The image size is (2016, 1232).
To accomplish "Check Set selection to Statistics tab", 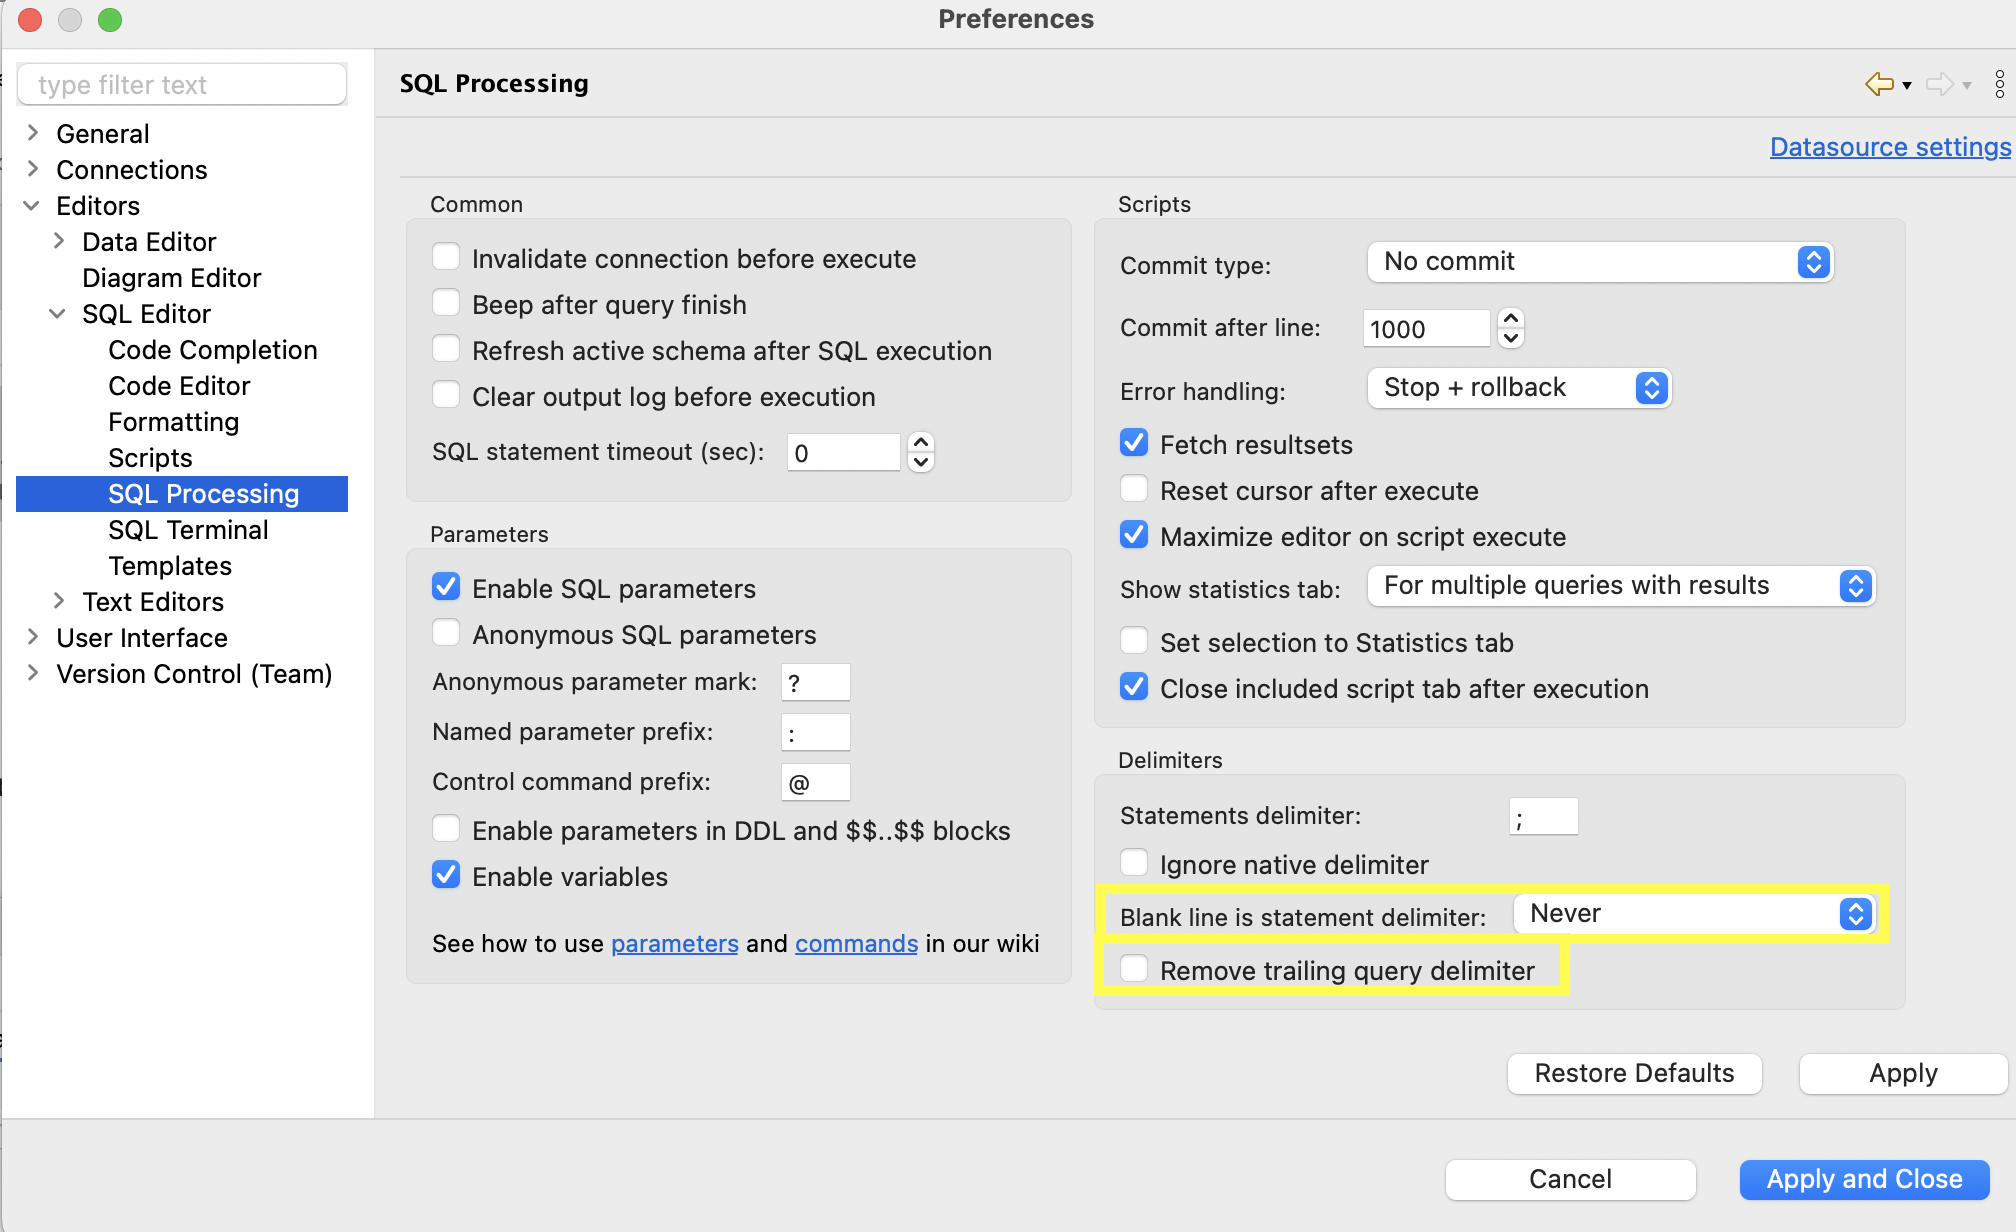I will (1134, 641).
